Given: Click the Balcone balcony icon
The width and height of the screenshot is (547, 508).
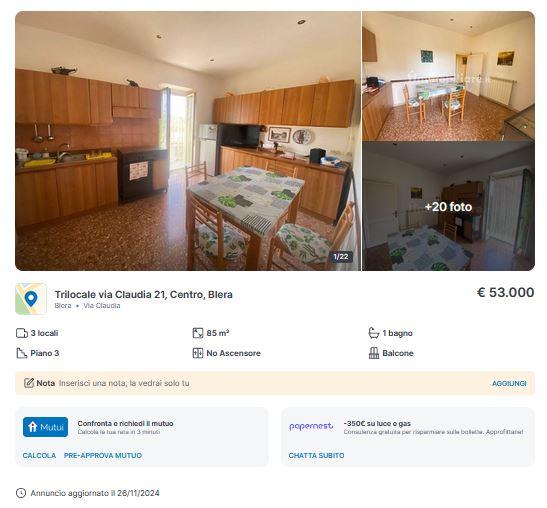Looking at the screenshot, I should coord(374,353).
